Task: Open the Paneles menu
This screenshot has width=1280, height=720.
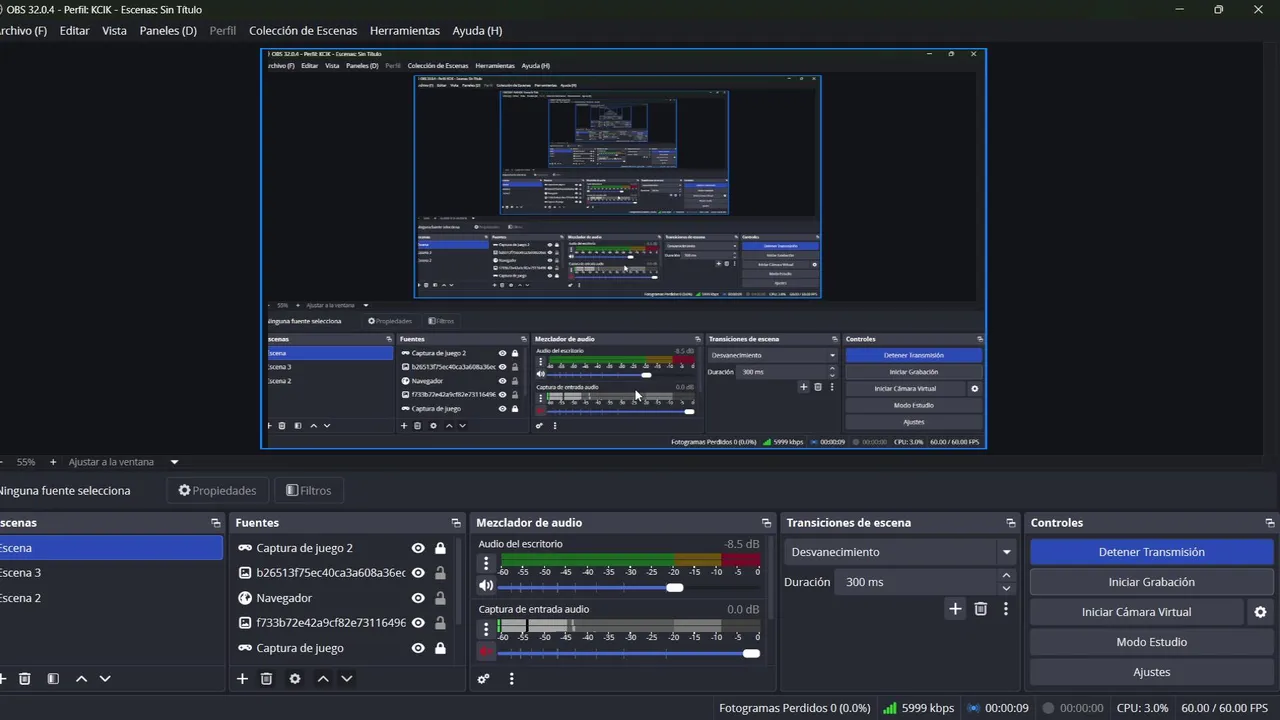Action: 168,31
